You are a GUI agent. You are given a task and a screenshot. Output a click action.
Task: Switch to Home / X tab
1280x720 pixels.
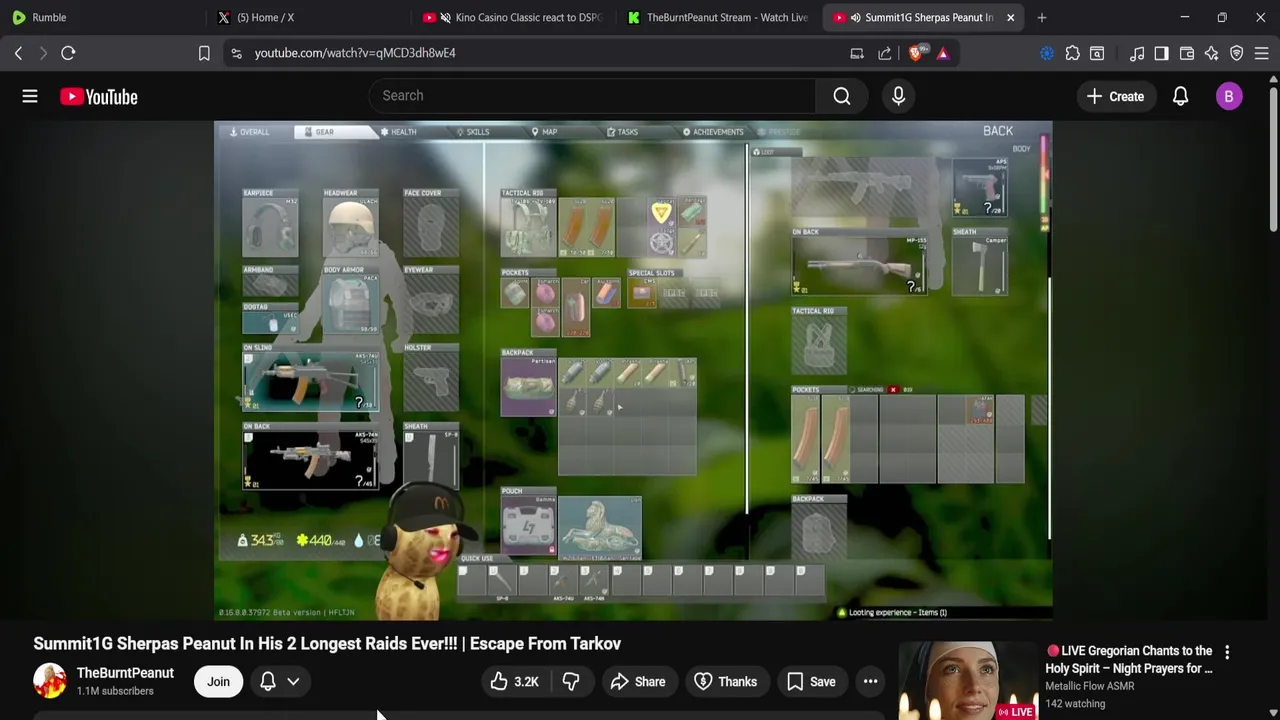[x=307, y=17]
